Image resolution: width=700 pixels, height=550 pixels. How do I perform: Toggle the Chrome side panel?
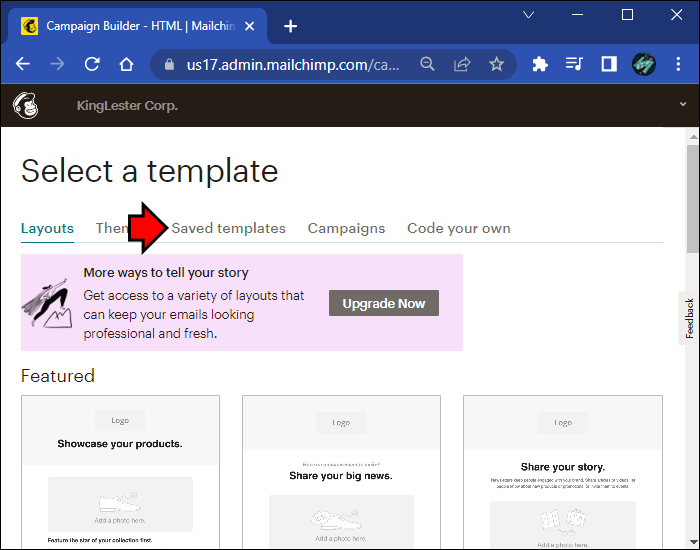[608, 64]
